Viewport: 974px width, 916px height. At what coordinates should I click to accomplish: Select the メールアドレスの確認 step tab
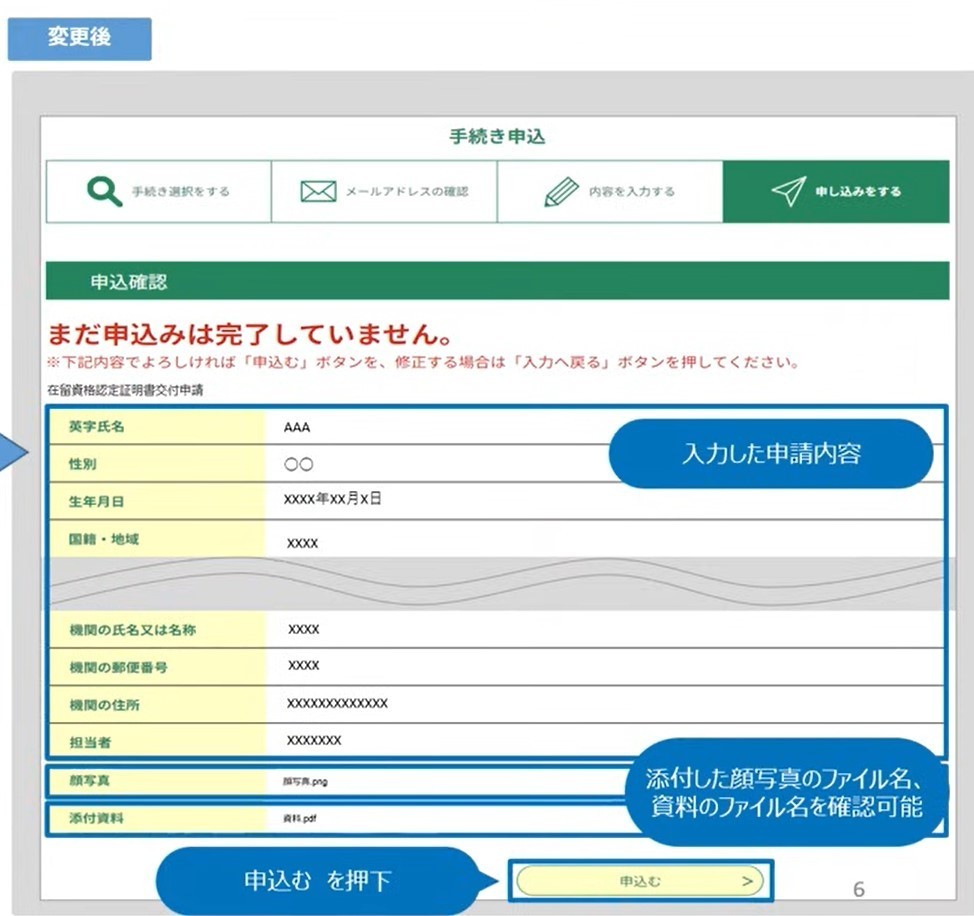coord(384,191)
